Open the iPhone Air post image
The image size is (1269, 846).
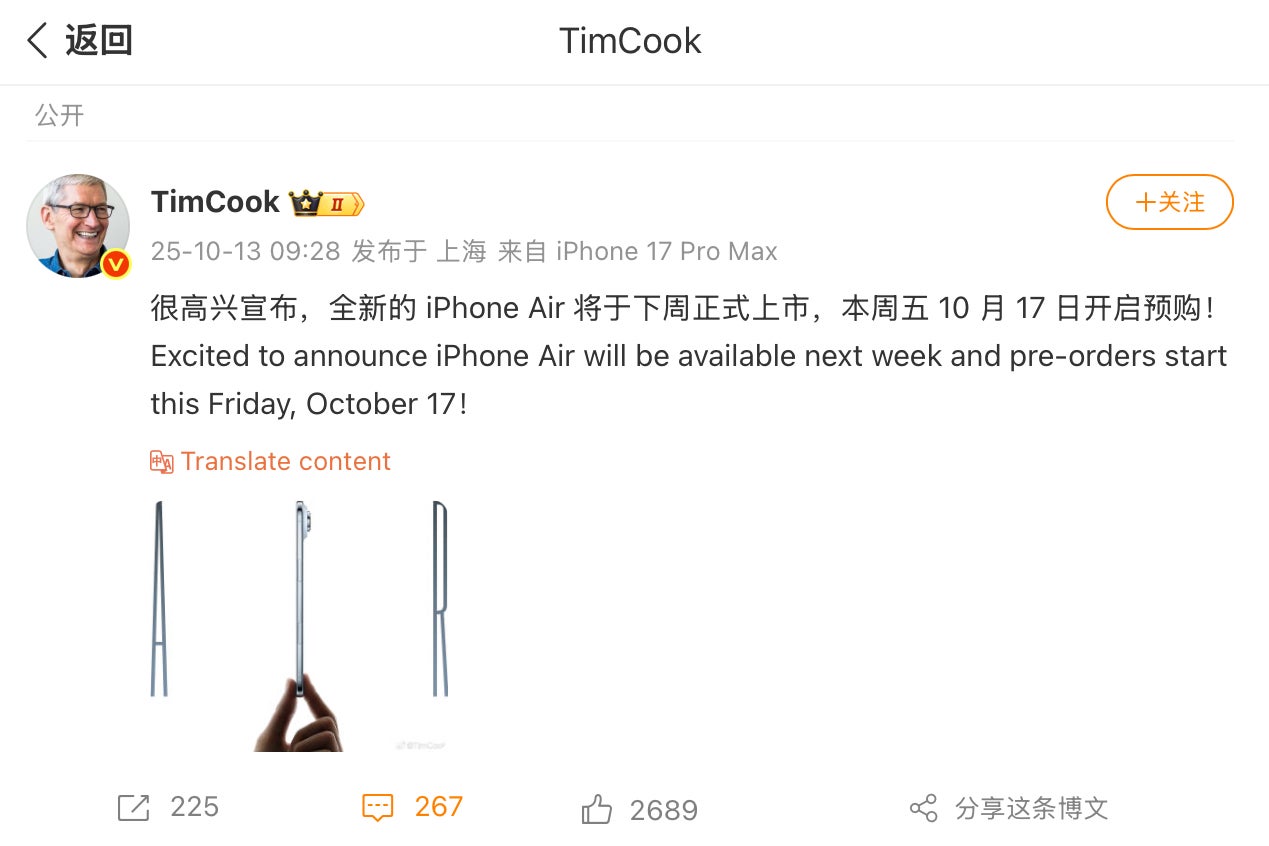300,626
